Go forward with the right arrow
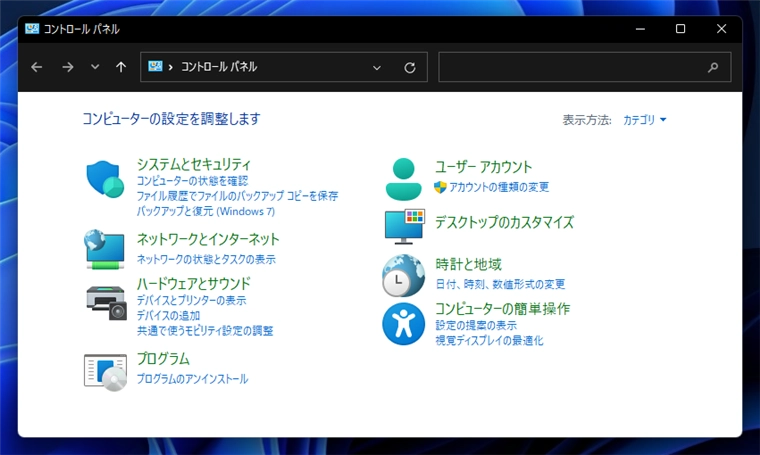Viewport: 760px width, 455px height. tap(68, 67)
